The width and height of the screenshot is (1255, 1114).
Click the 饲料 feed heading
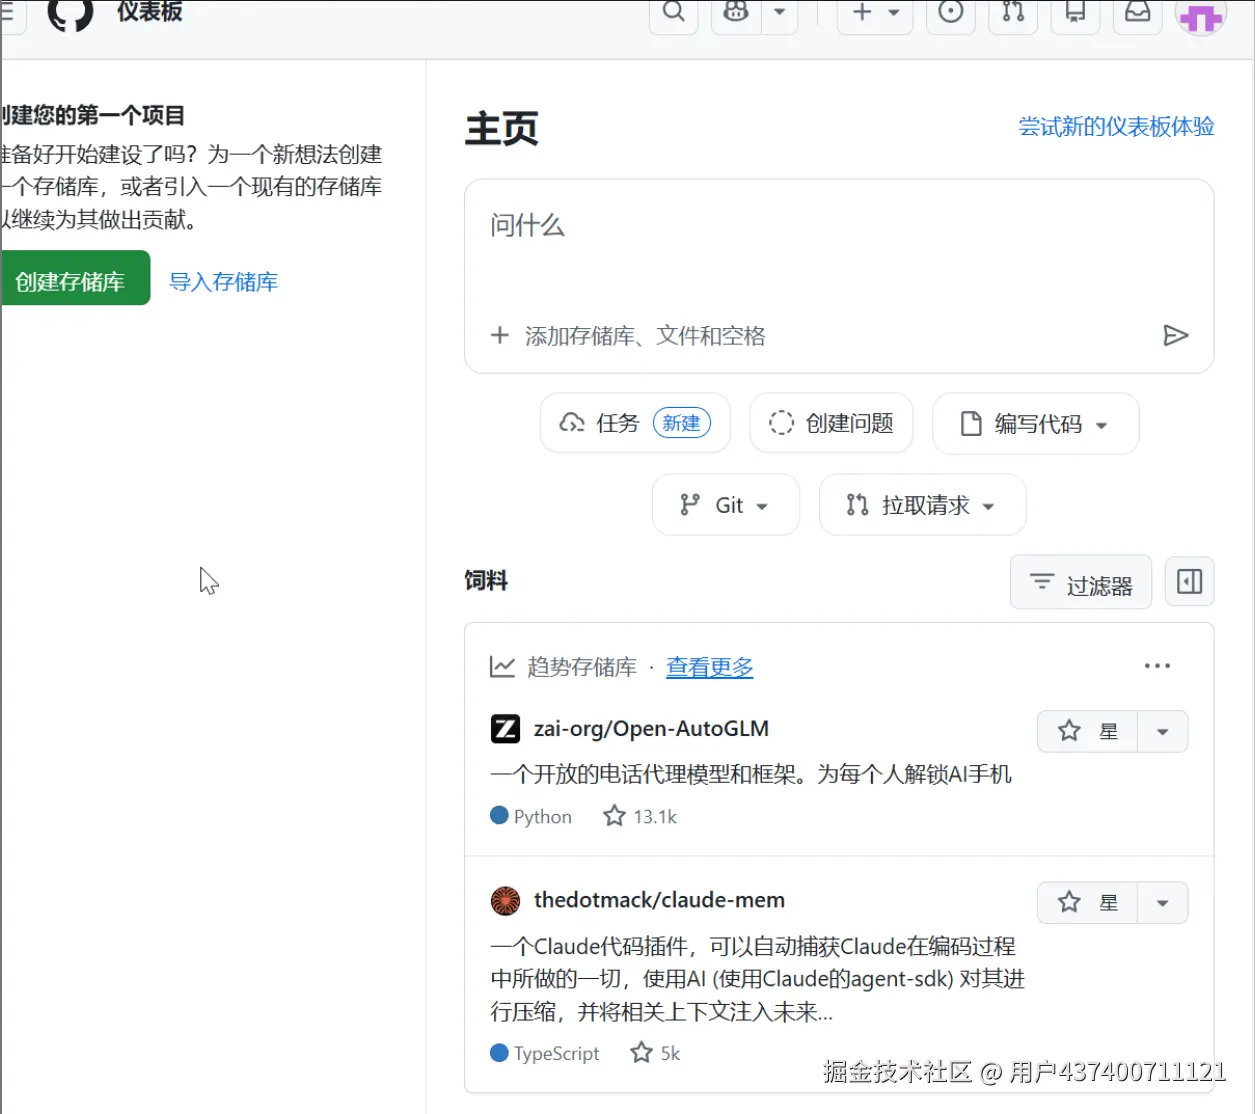click(486, 581)
